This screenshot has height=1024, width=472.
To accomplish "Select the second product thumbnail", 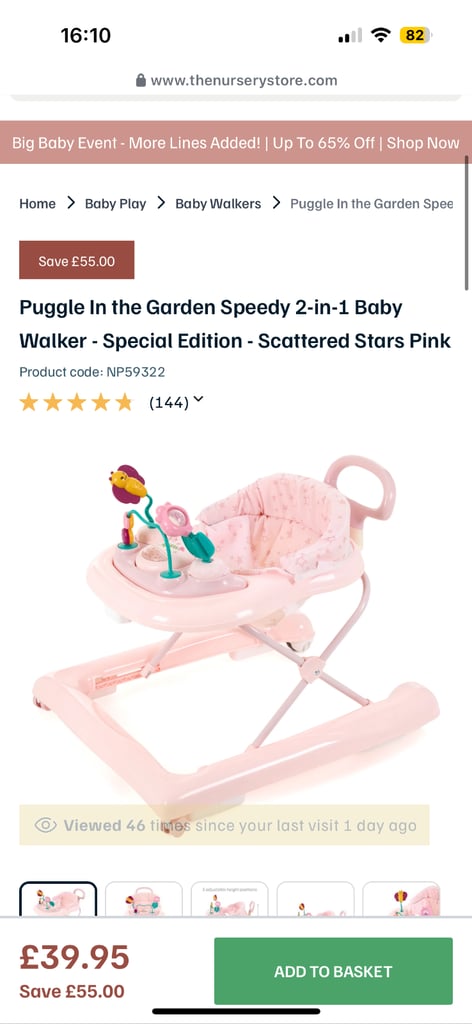I will [x=144, y=899].
